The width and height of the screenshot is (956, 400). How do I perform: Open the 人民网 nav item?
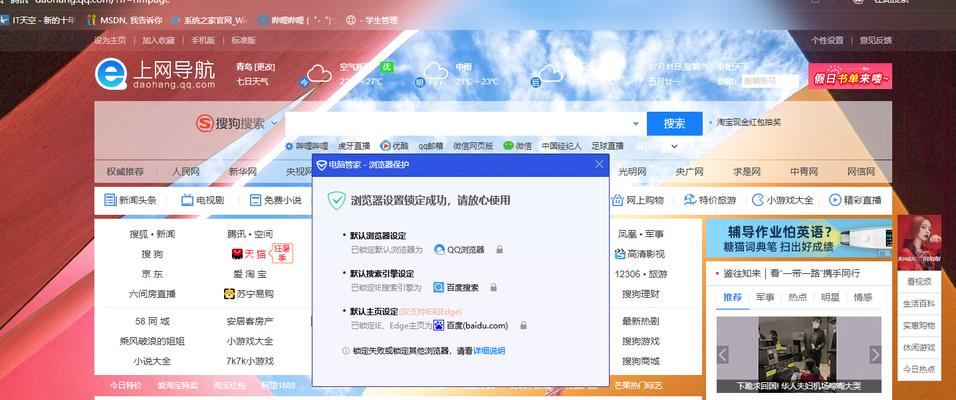[185, 171]
